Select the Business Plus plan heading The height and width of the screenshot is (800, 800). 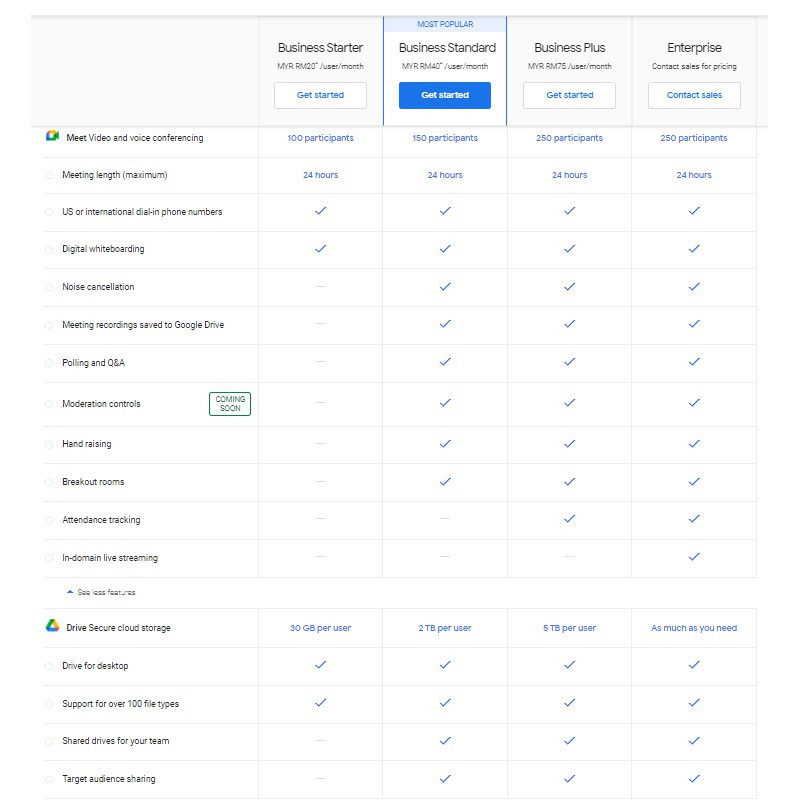pyautogui.click(x=569, y=48)
